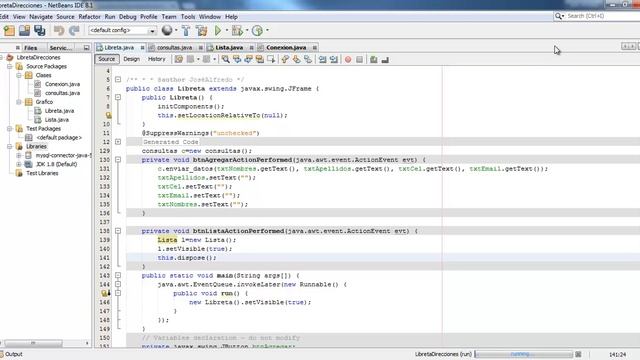The width and height of the screenshot is (640, 360).
Task: Switch editor to Source view
Action: point(107,59)
